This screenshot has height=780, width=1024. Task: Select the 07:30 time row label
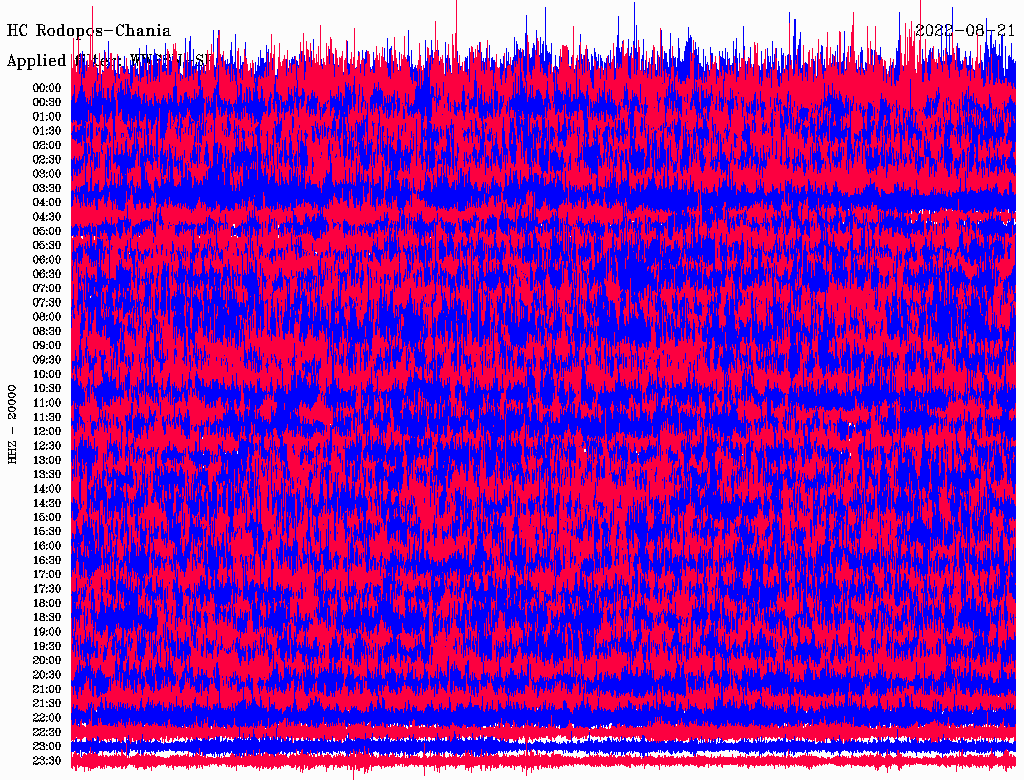click(x=47, y=303)
